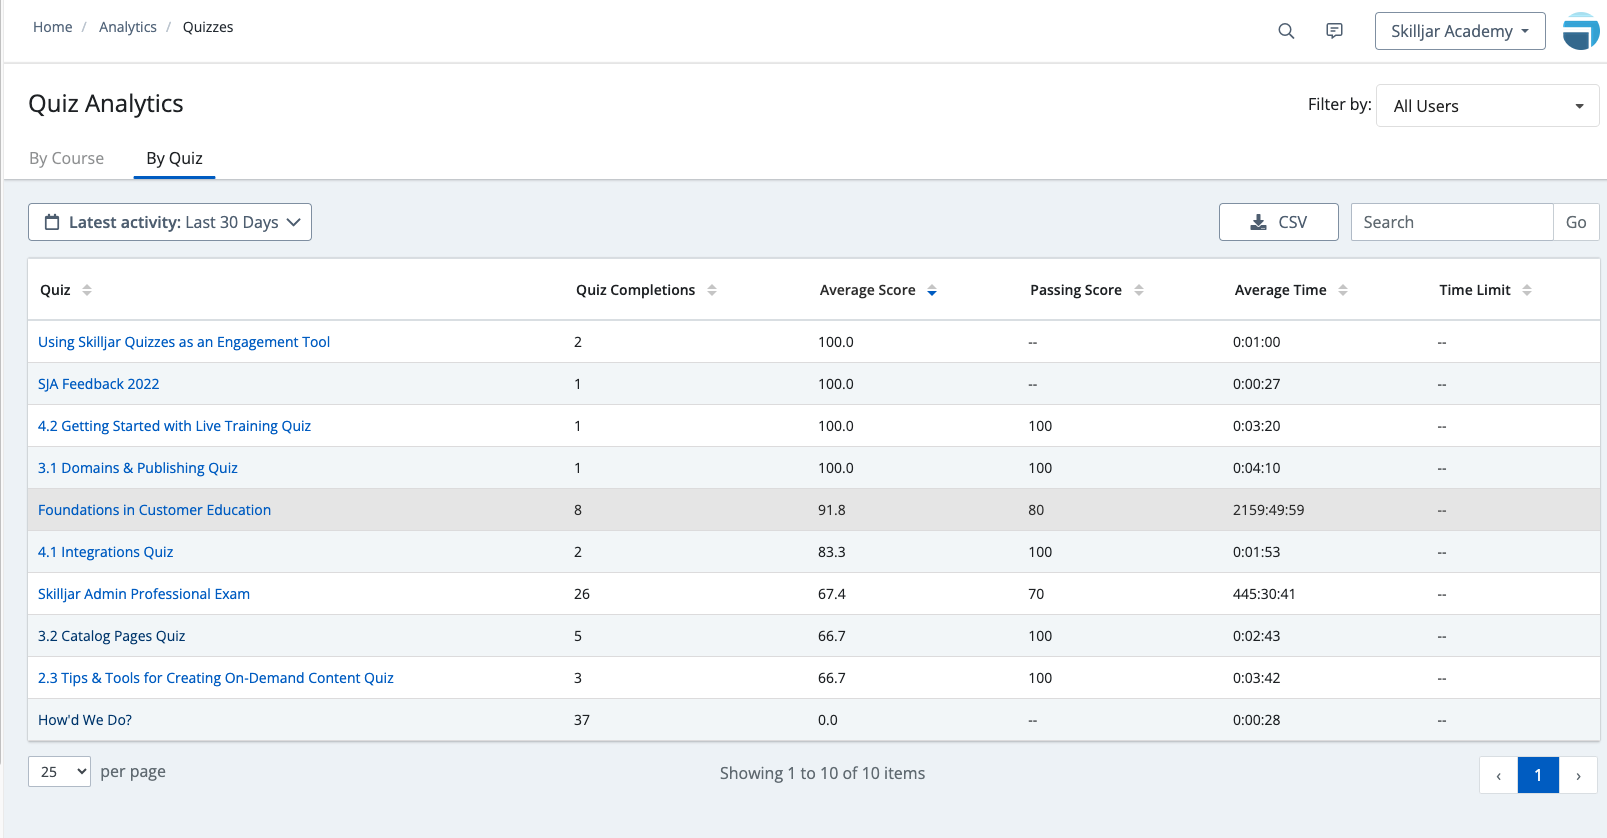Screen dimensions: 1607x838
Task: Select page 1 in pagination
Action: point(1538,775)
